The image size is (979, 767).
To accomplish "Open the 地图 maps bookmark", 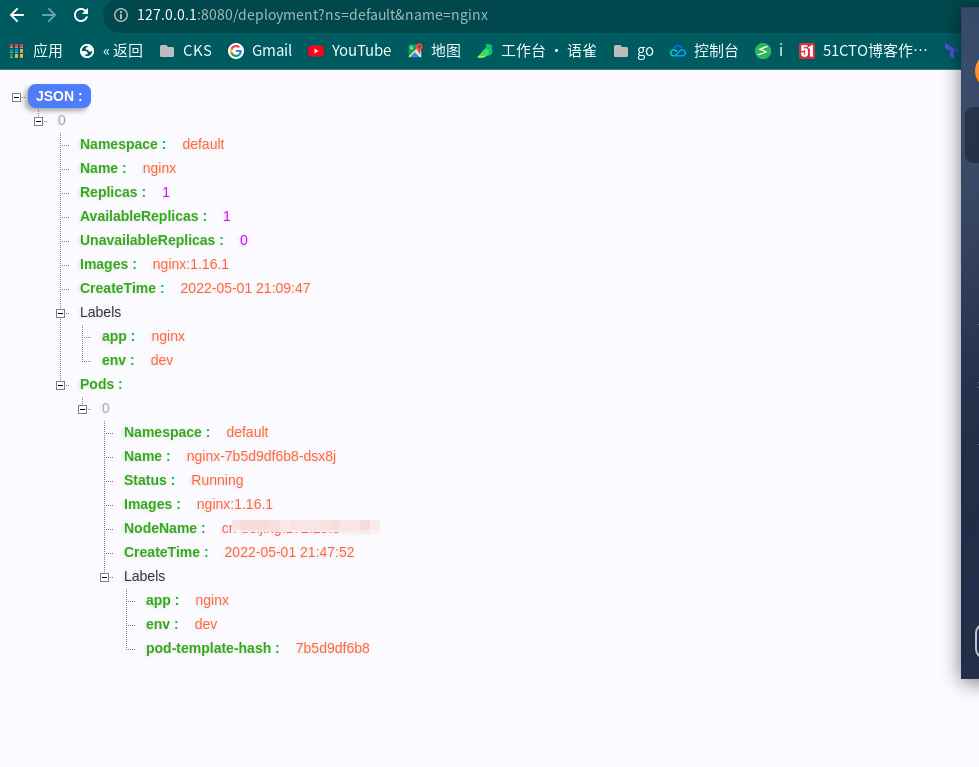I will pyautogui.click(x=435, y=51).
